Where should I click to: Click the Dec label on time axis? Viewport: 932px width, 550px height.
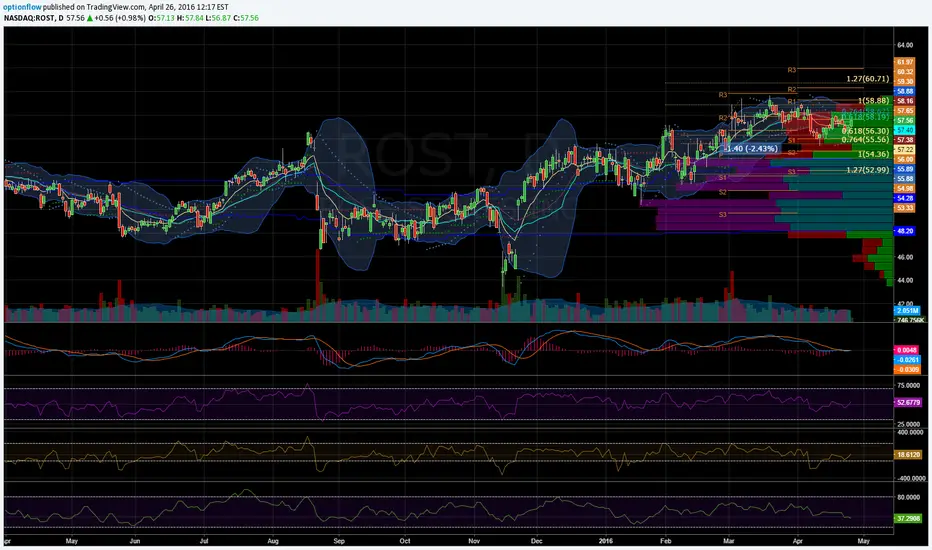[x=537, y=541]
